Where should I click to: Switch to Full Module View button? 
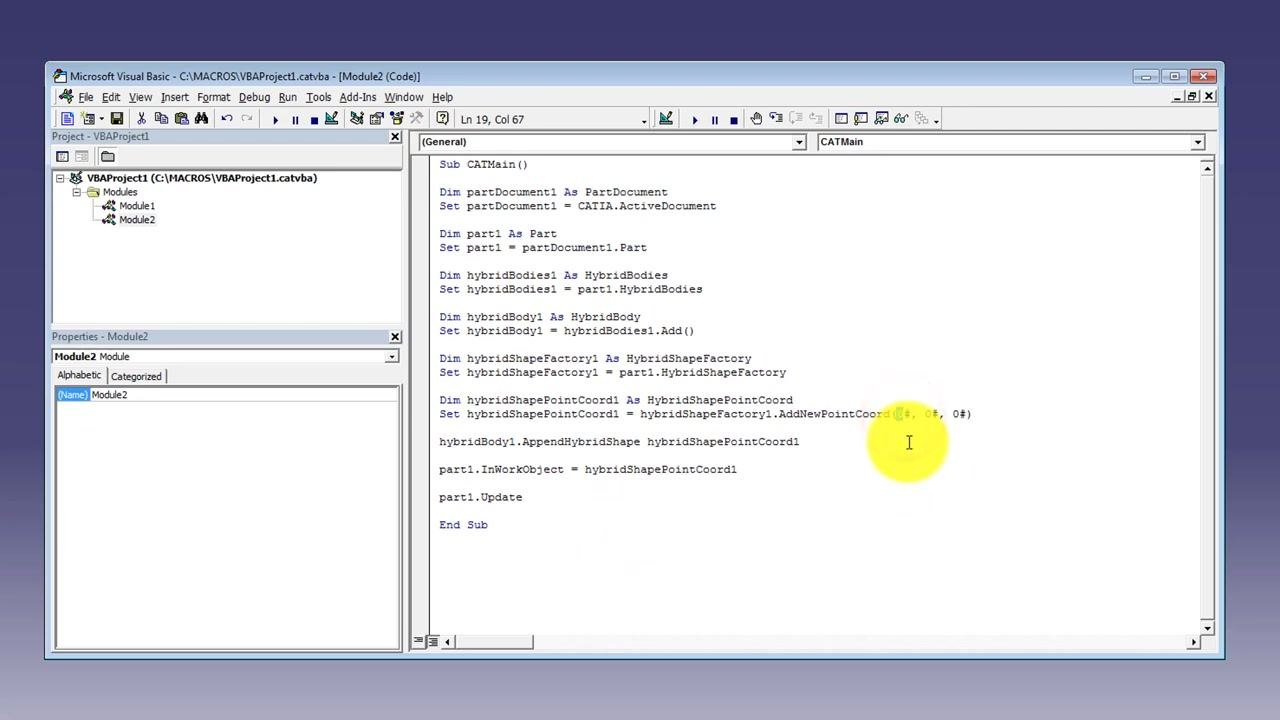(432, 642)
